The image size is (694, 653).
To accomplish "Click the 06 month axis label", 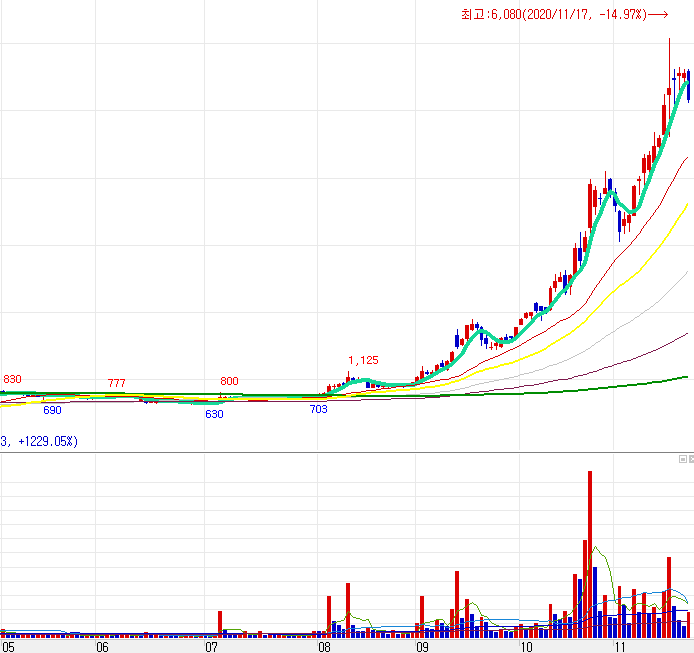I will 102,647.
